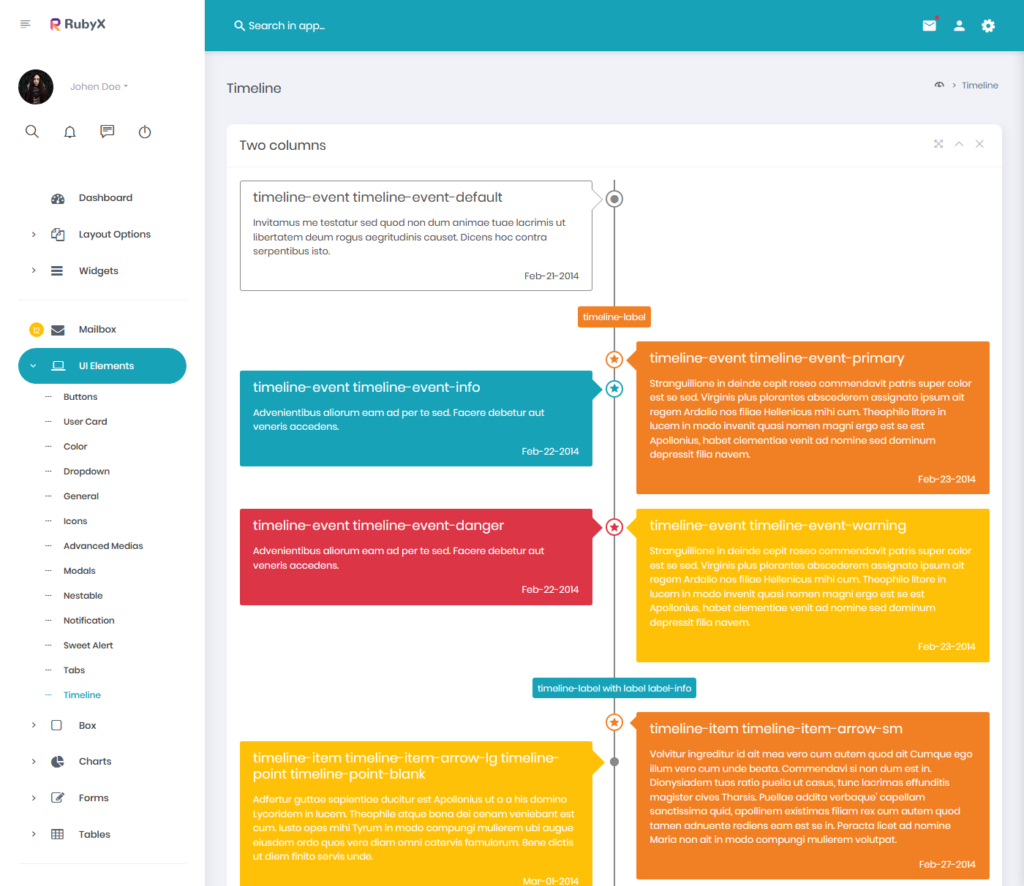Open the chat messages icon in sidebar

(107, 131)
